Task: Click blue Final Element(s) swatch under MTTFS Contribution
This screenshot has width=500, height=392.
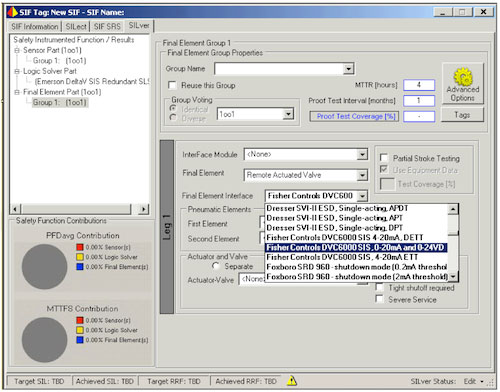Action: (x=80, y=340)
